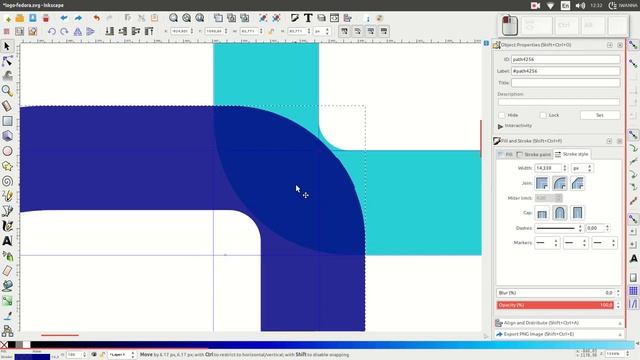Select the Rectangle tool
This screenshot has height=360, width=640.
pos(7,121)
